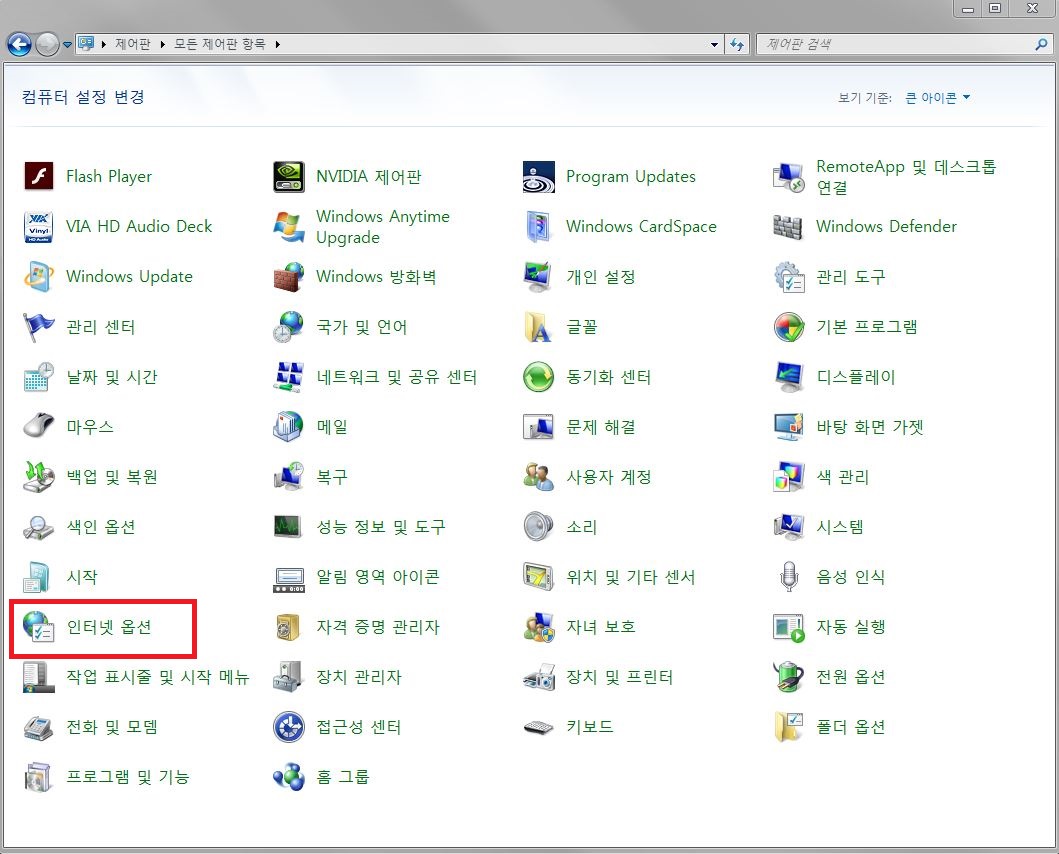This screenshot has width=1059, height=854.
Task: Click the '네트워크 및 공유 센터' link
Action: click(x=396, y=377)
